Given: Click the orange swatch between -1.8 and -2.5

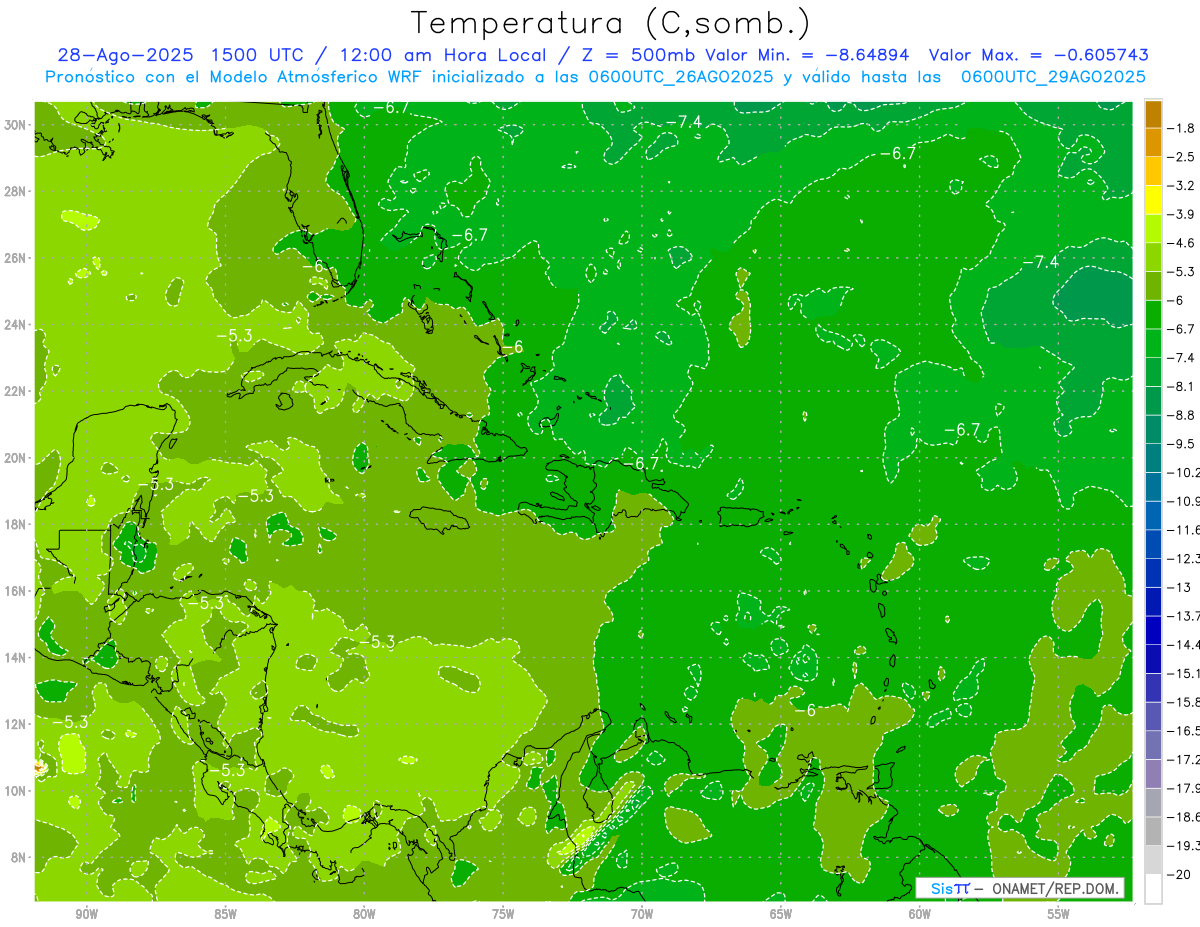Looking at the screenshot, I should (x=1153, y=143).
